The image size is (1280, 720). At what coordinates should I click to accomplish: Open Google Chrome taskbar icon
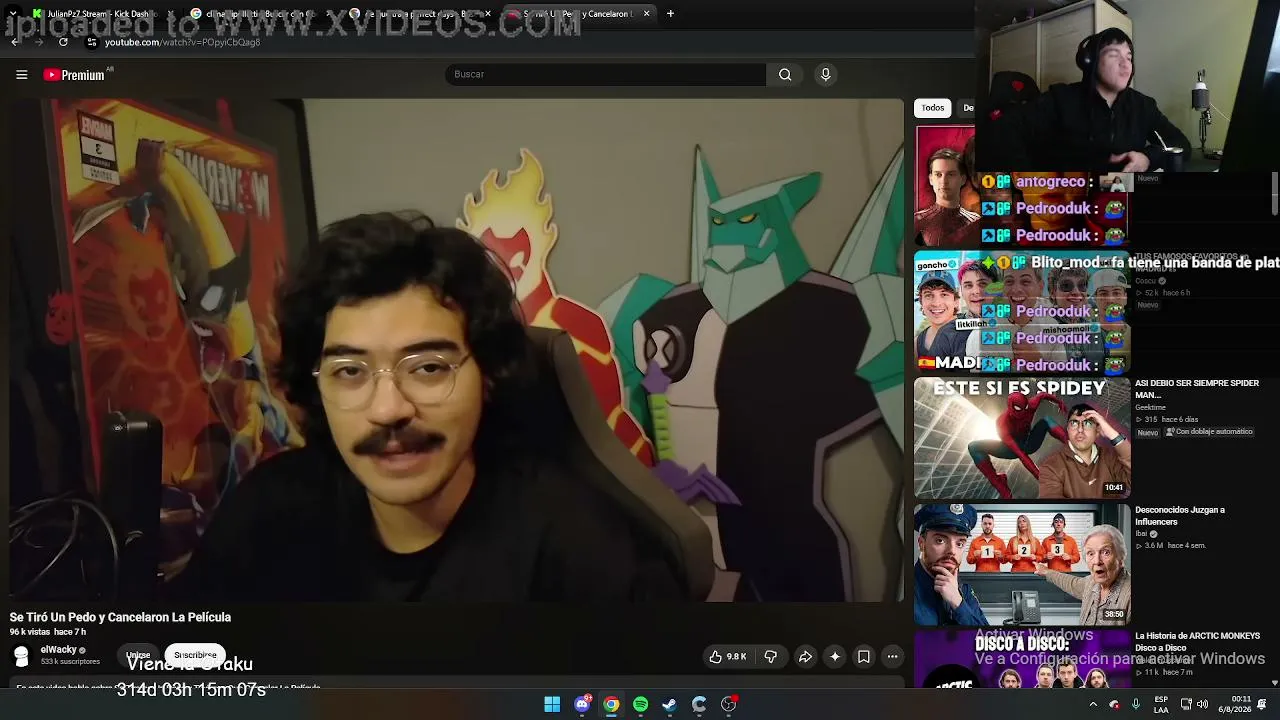611,705
